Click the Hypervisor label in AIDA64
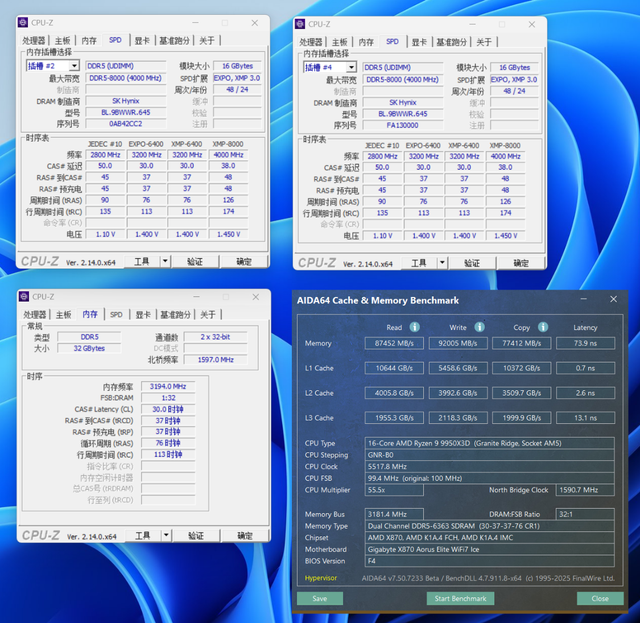The width and height of the screenshot is (640, 623). 321,578
